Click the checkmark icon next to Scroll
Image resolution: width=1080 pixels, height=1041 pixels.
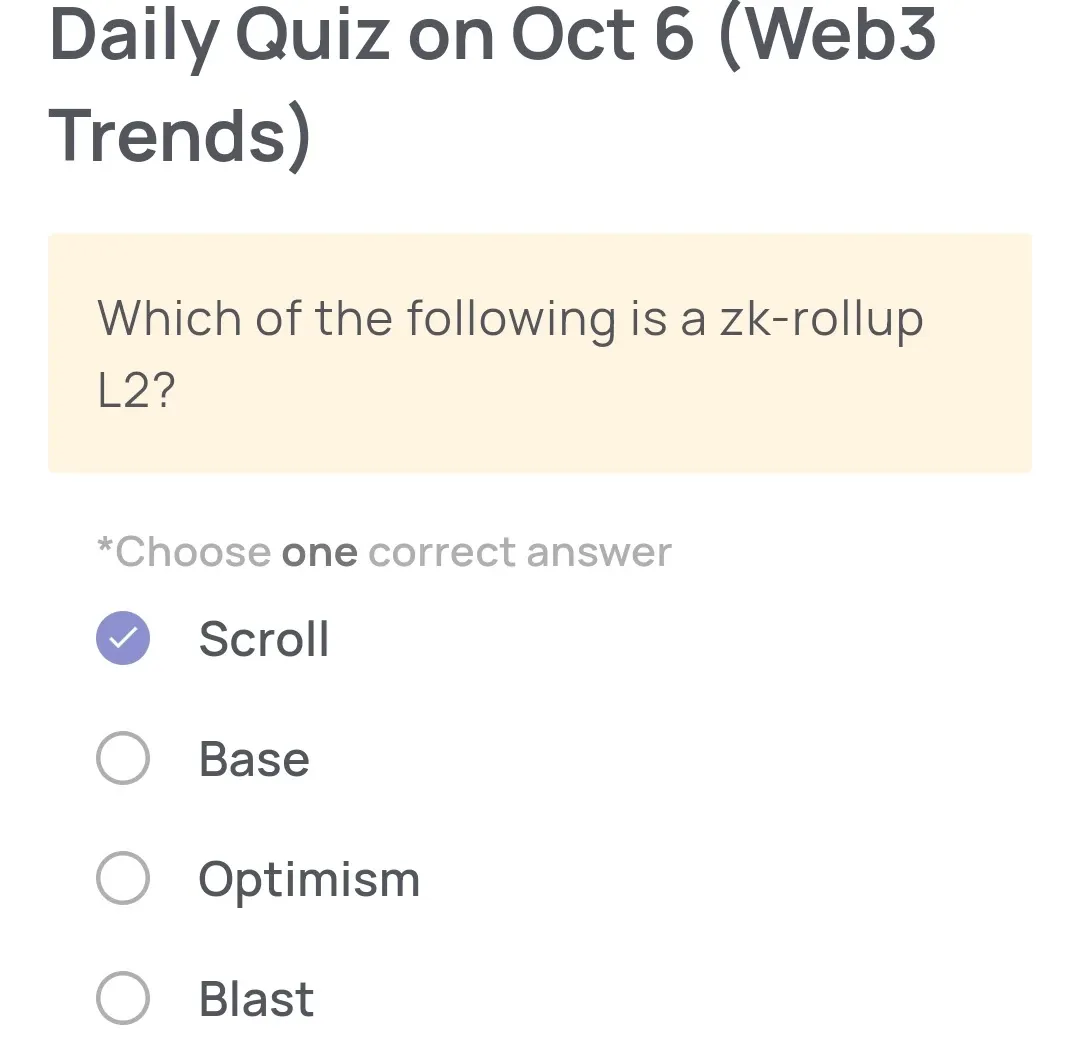click(122, 637)
